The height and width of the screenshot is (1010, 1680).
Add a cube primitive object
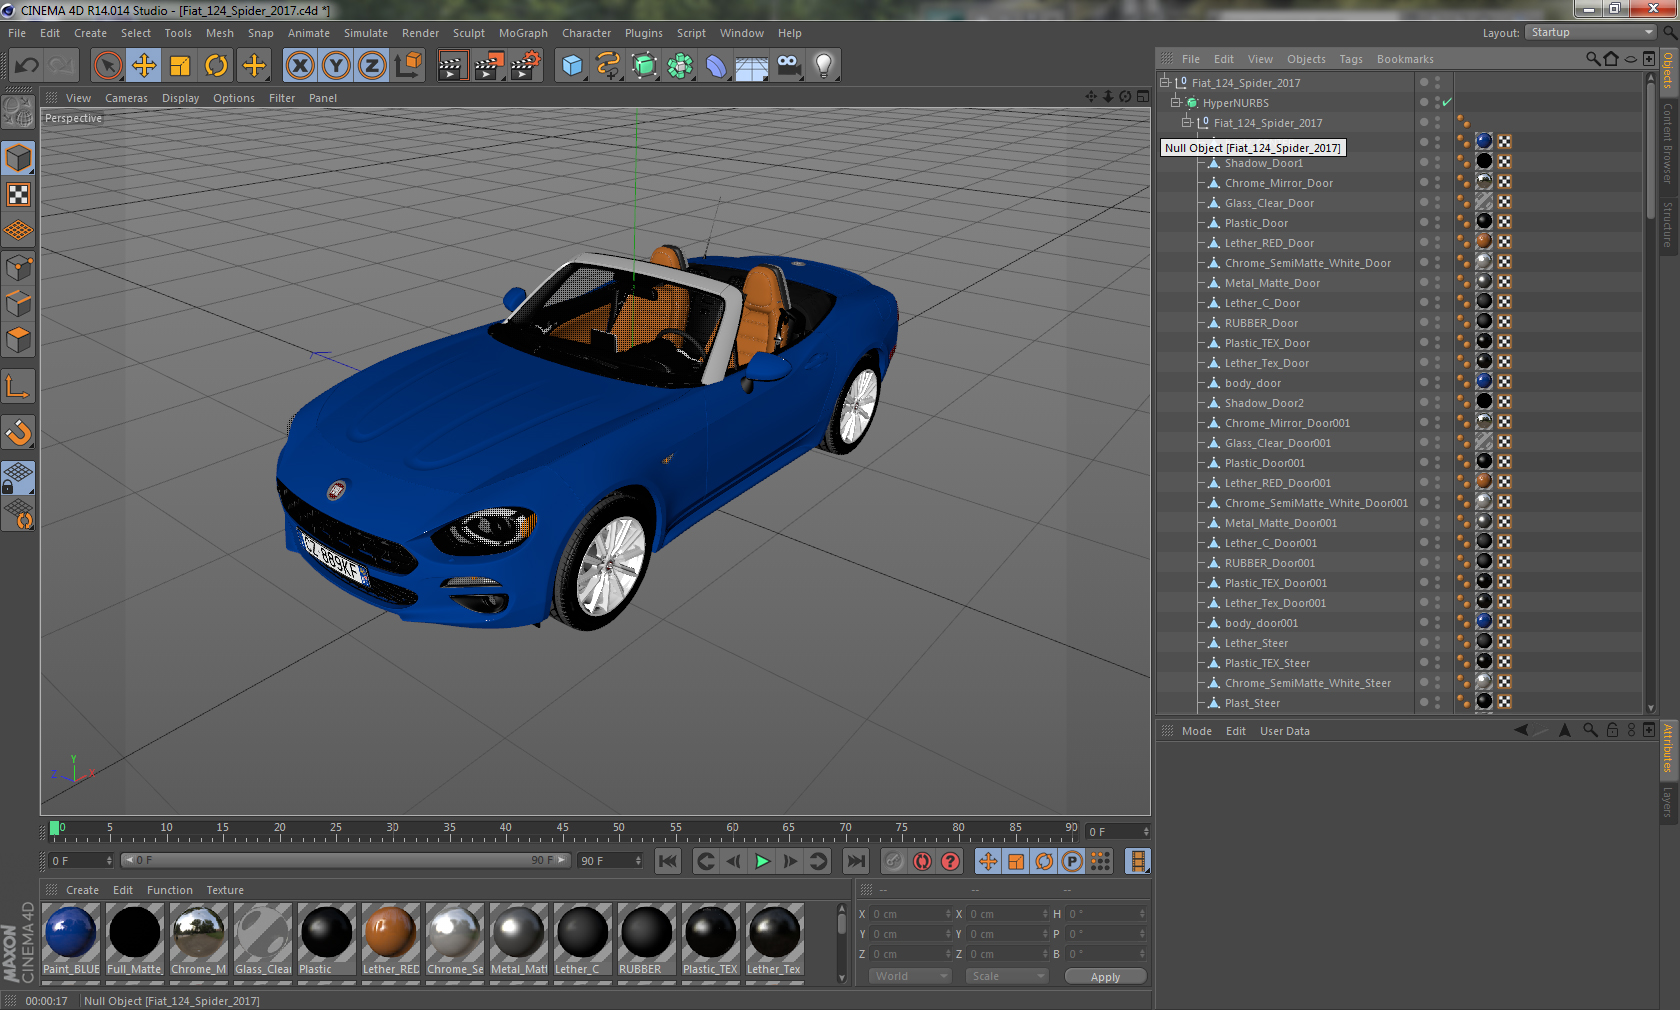572,66
